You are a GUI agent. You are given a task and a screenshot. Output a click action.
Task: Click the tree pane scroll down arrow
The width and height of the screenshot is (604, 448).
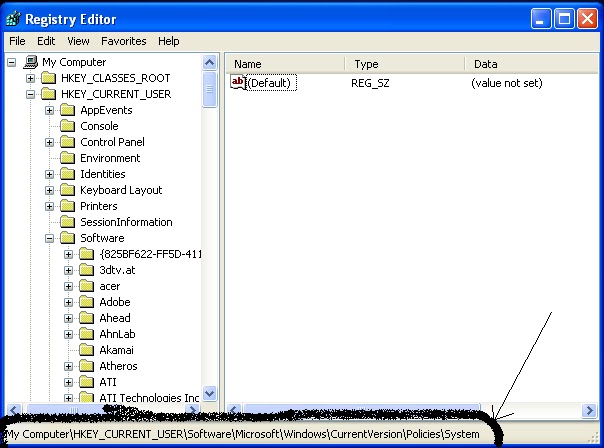210,393
